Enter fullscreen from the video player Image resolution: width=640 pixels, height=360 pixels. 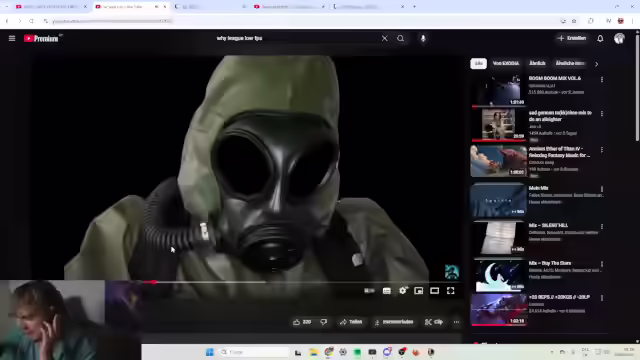click(450, 291)
